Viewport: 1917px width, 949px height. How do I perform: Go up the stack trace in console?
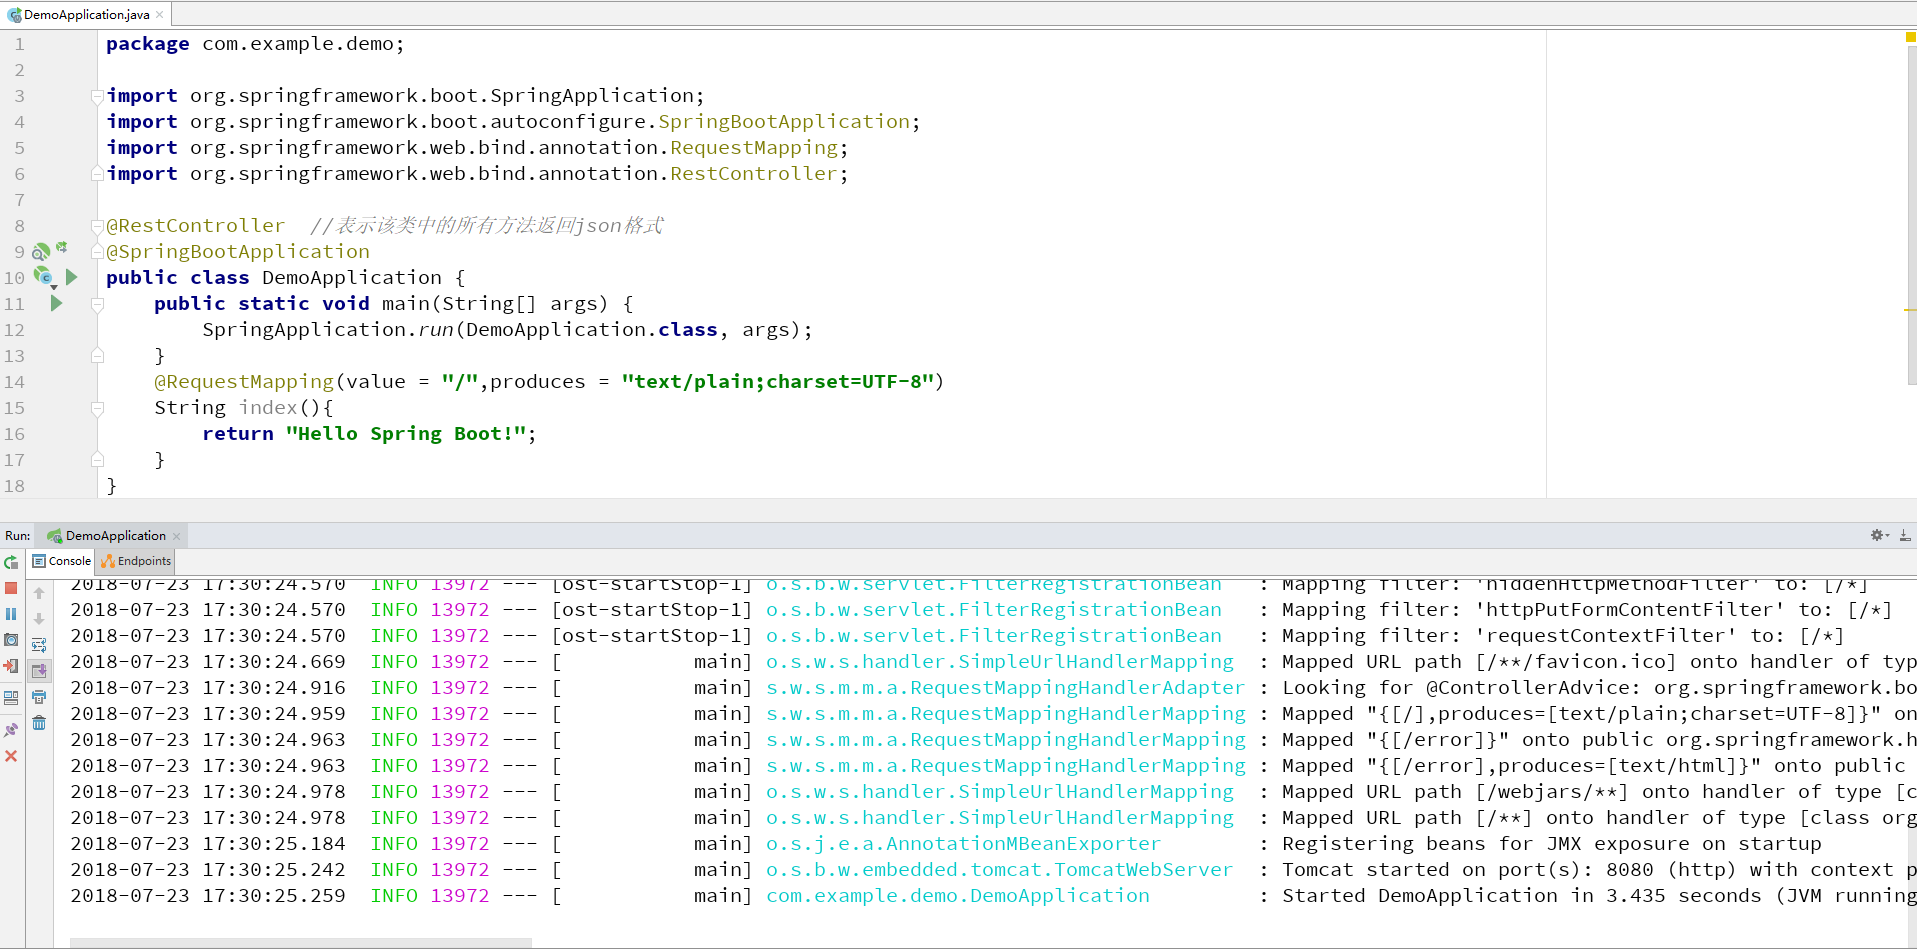(x=39, y=593)
